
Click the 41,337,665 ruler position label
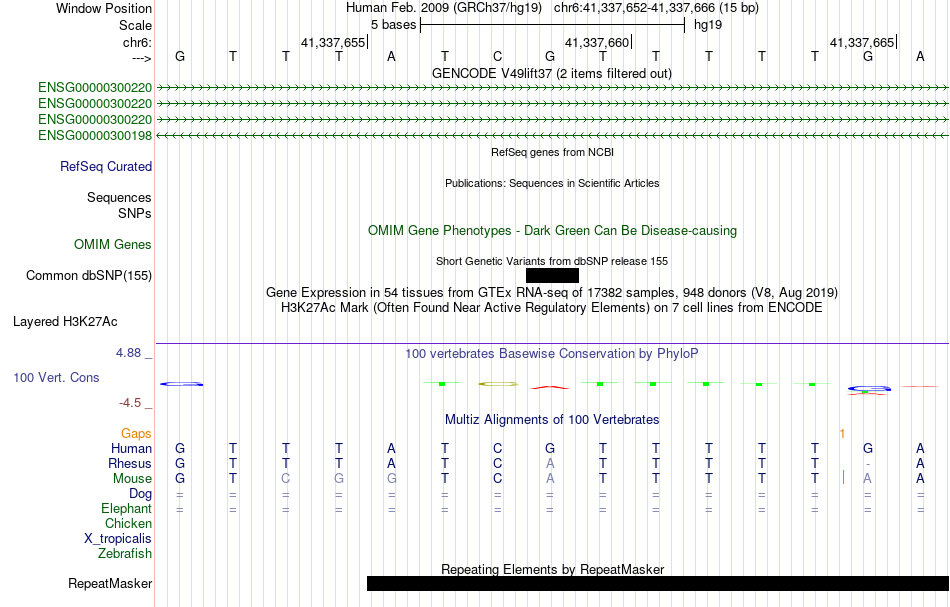[862, 42]
